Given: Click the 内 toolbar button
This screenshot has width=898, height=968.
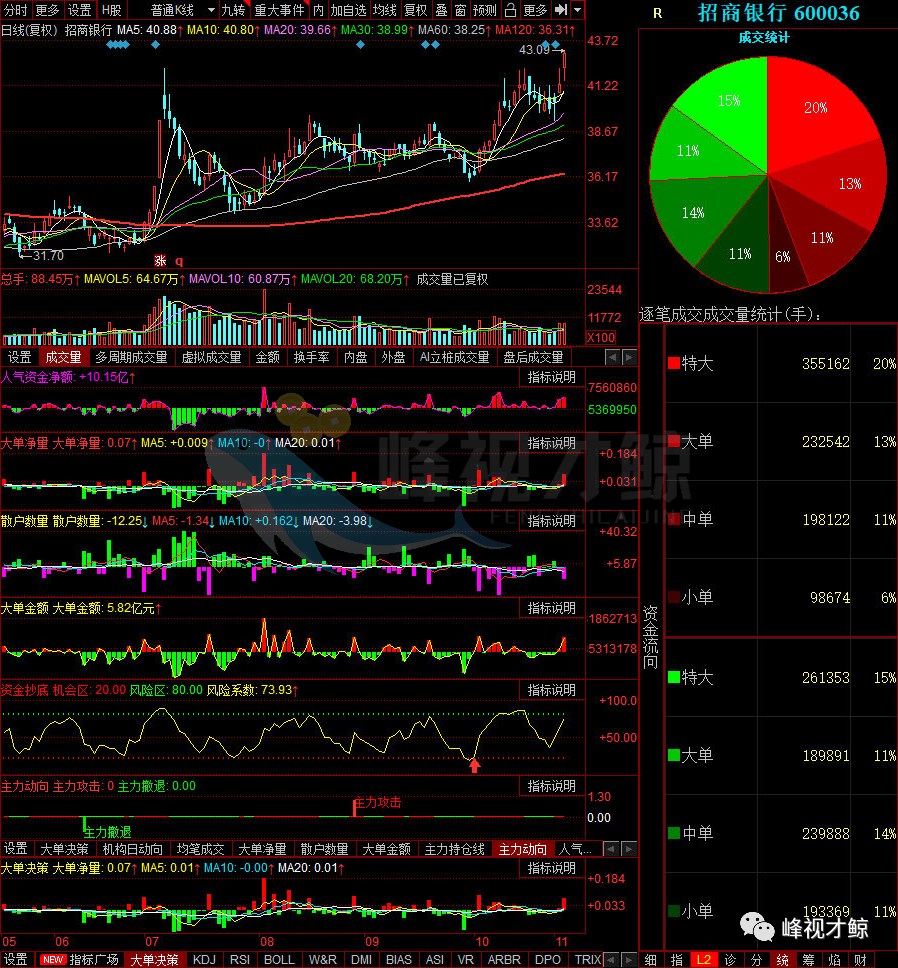Looking at the screenshot, I should (318, 10).
